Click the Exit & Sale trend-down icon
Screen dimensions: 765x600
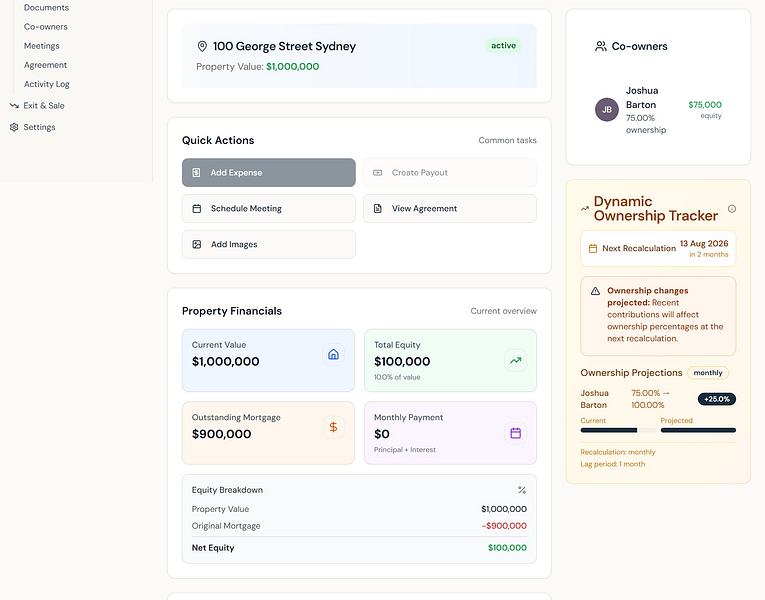click(14, 105)
